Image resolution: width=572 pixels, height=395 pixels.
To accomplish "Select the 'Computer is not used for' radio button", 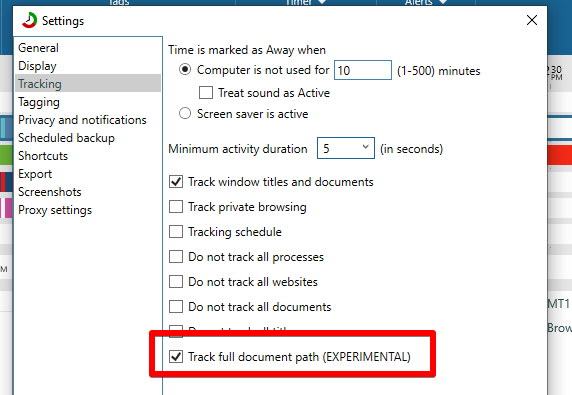I will (x=185, y=69).
